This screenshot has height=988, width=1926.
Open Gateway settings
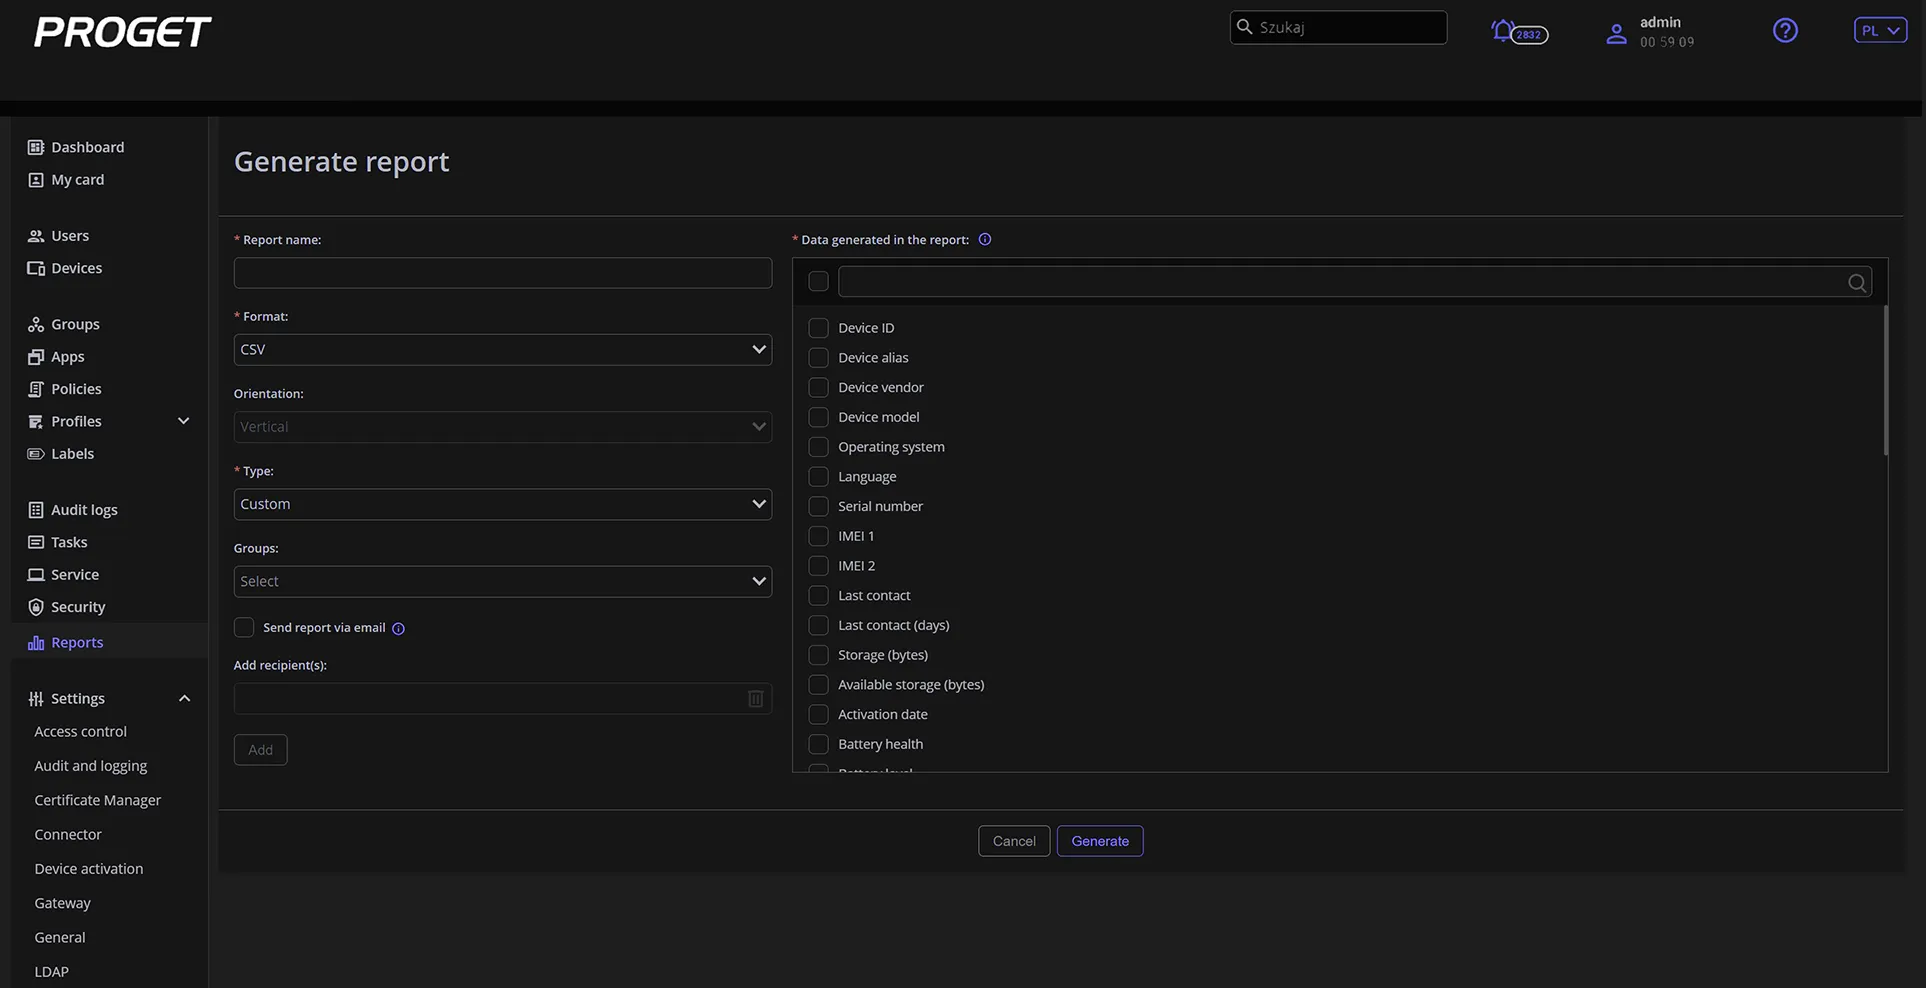coord(63,903)
